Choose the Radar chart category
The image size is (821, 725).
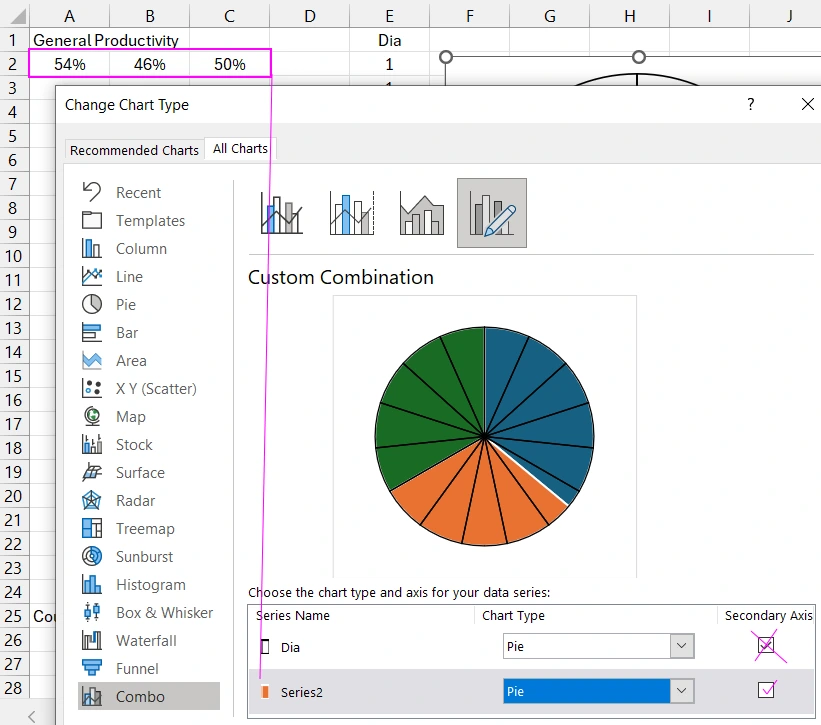pos(135,501)
